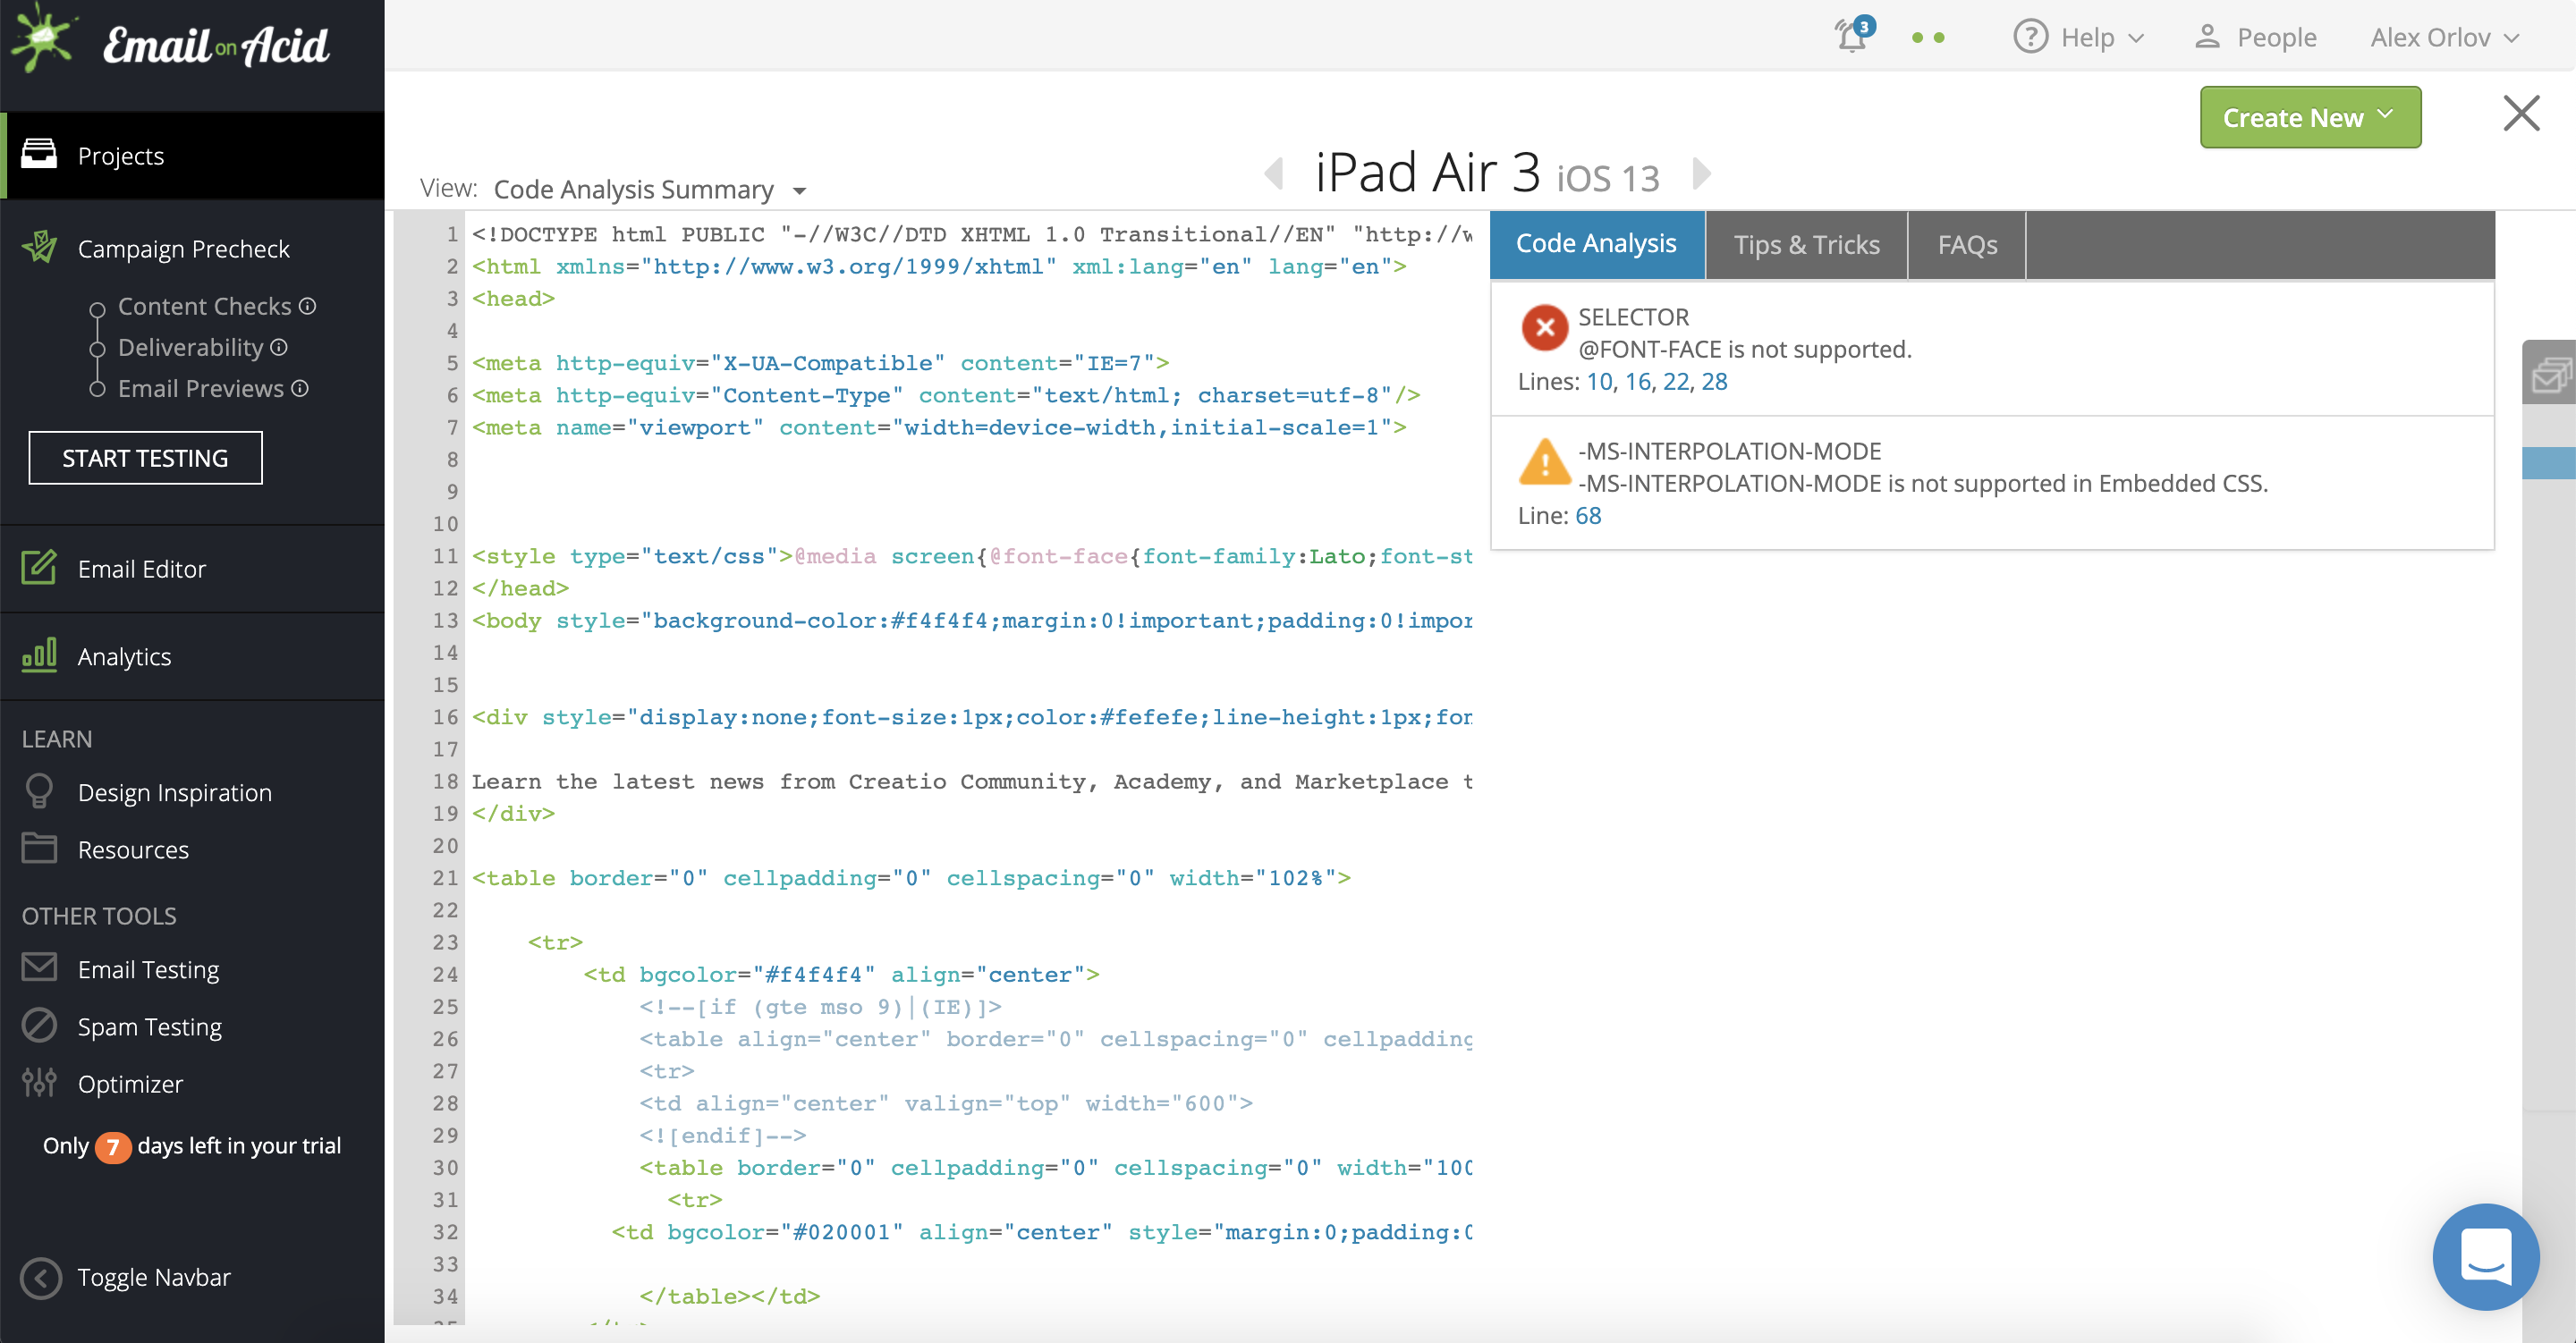Go to the next device preview arrow

point(1701,174)
